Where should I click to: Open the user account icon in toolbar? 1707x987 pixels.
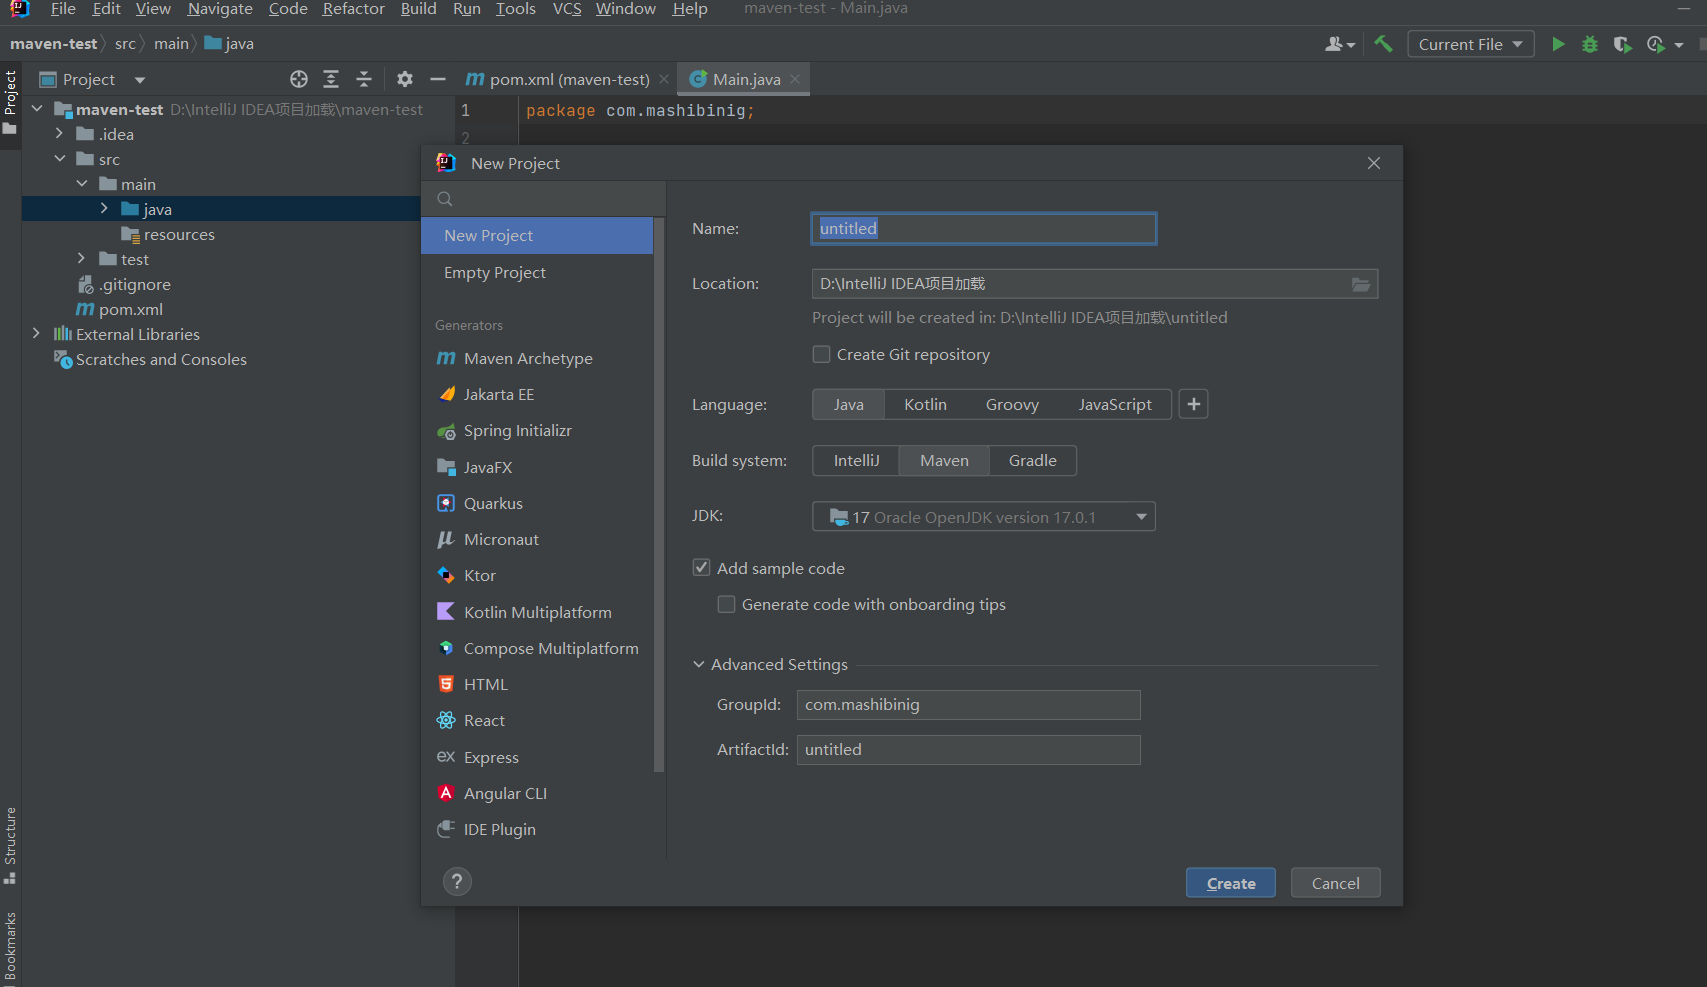(x=1339, y=44)
